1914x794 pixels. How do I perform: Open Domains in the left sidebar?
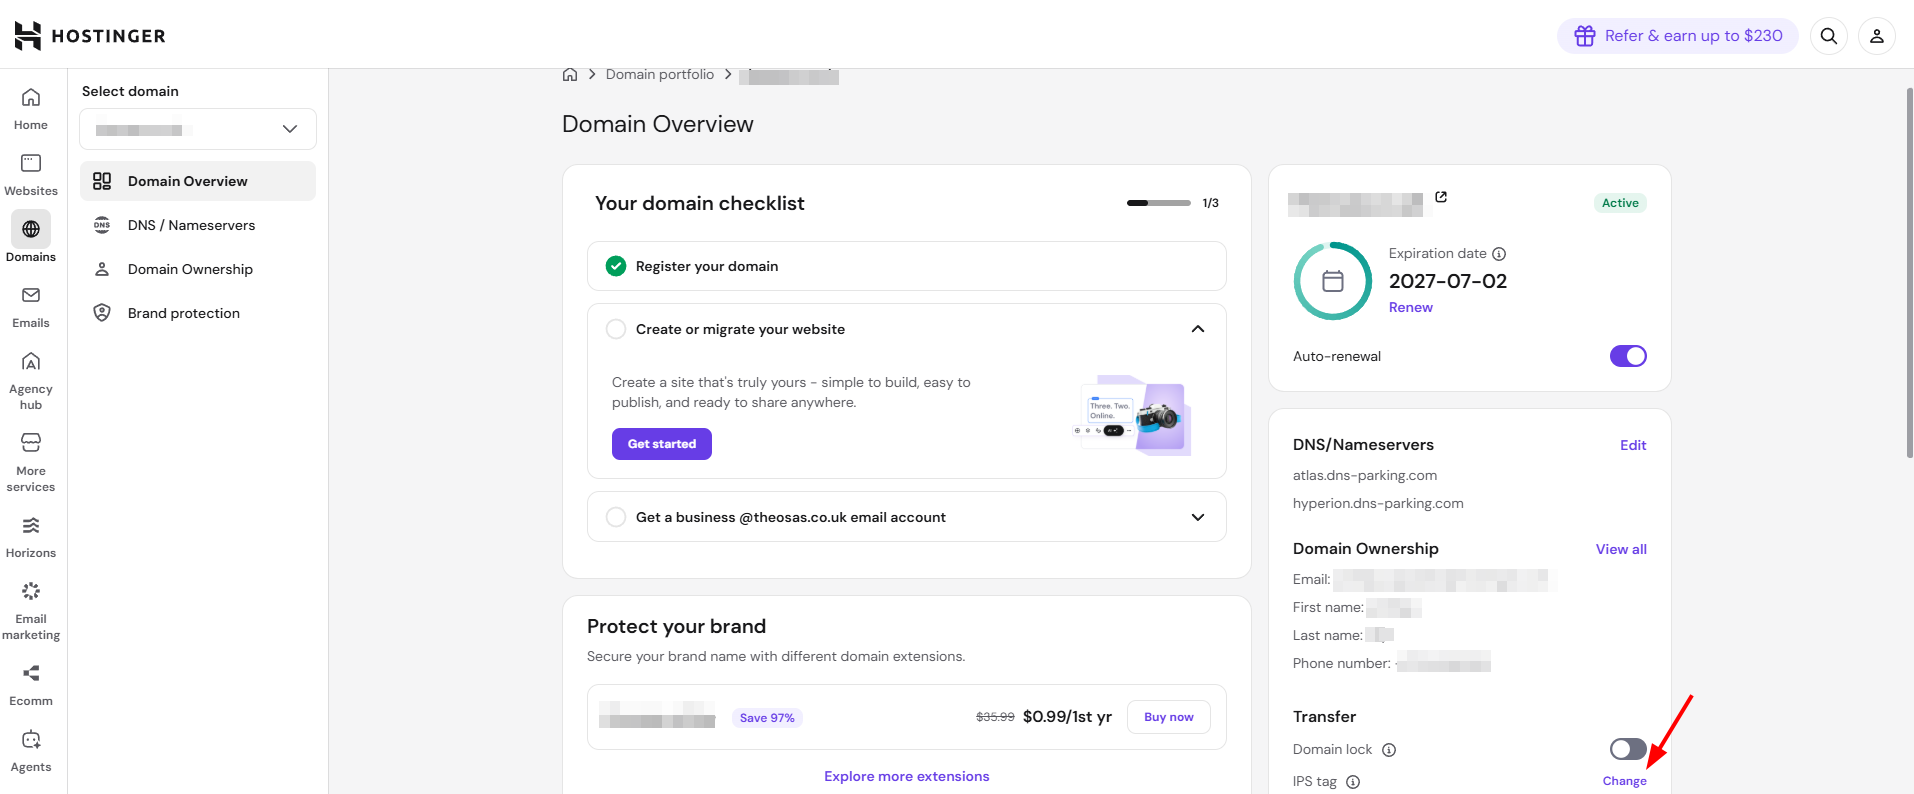coord(31,238)
